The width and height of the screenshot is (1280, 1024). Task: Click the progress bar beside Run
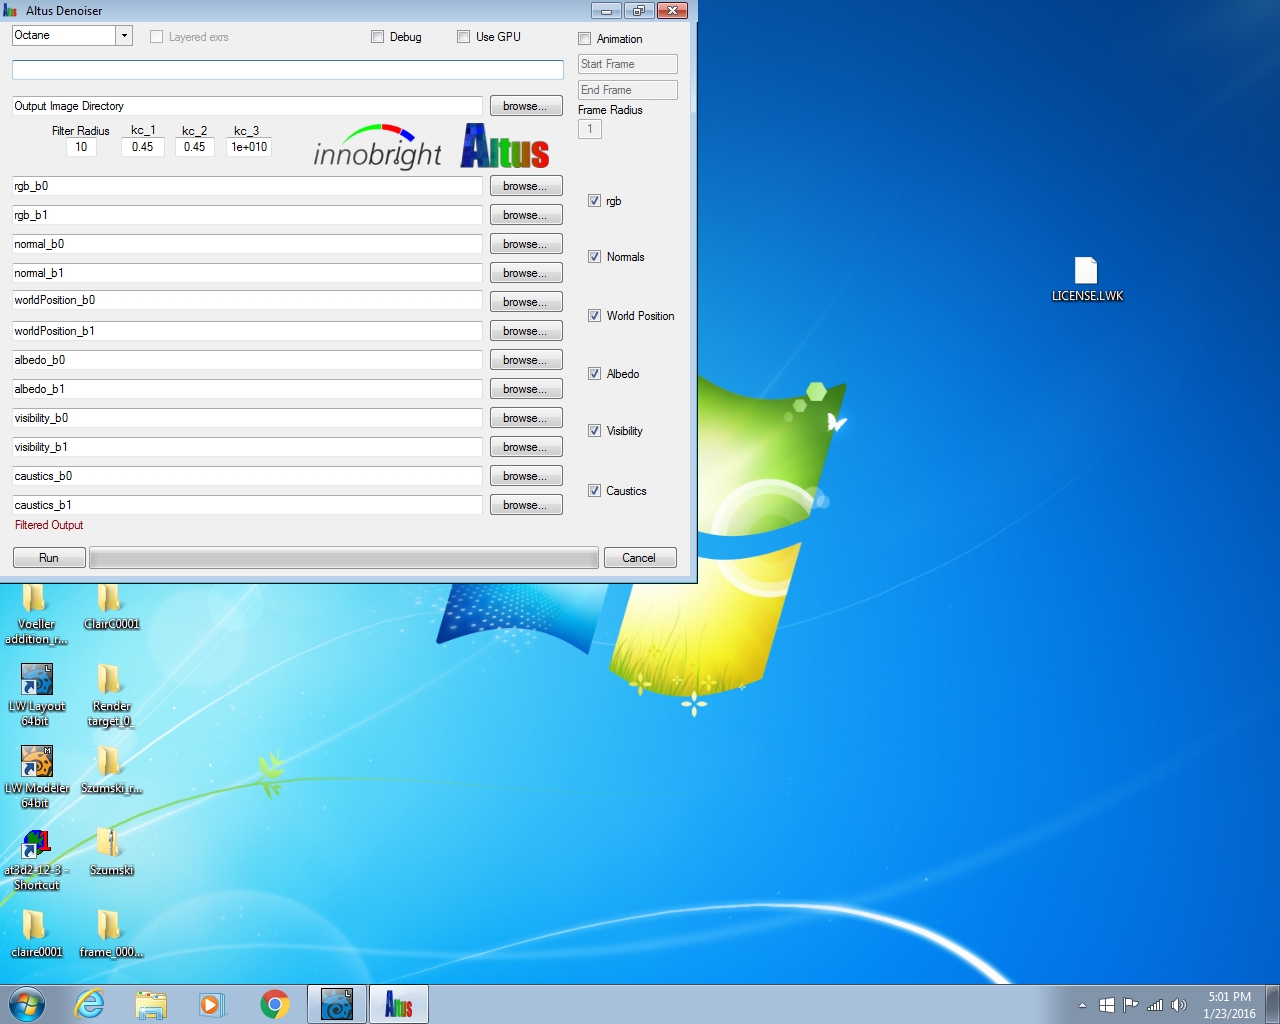click(344, 558)
